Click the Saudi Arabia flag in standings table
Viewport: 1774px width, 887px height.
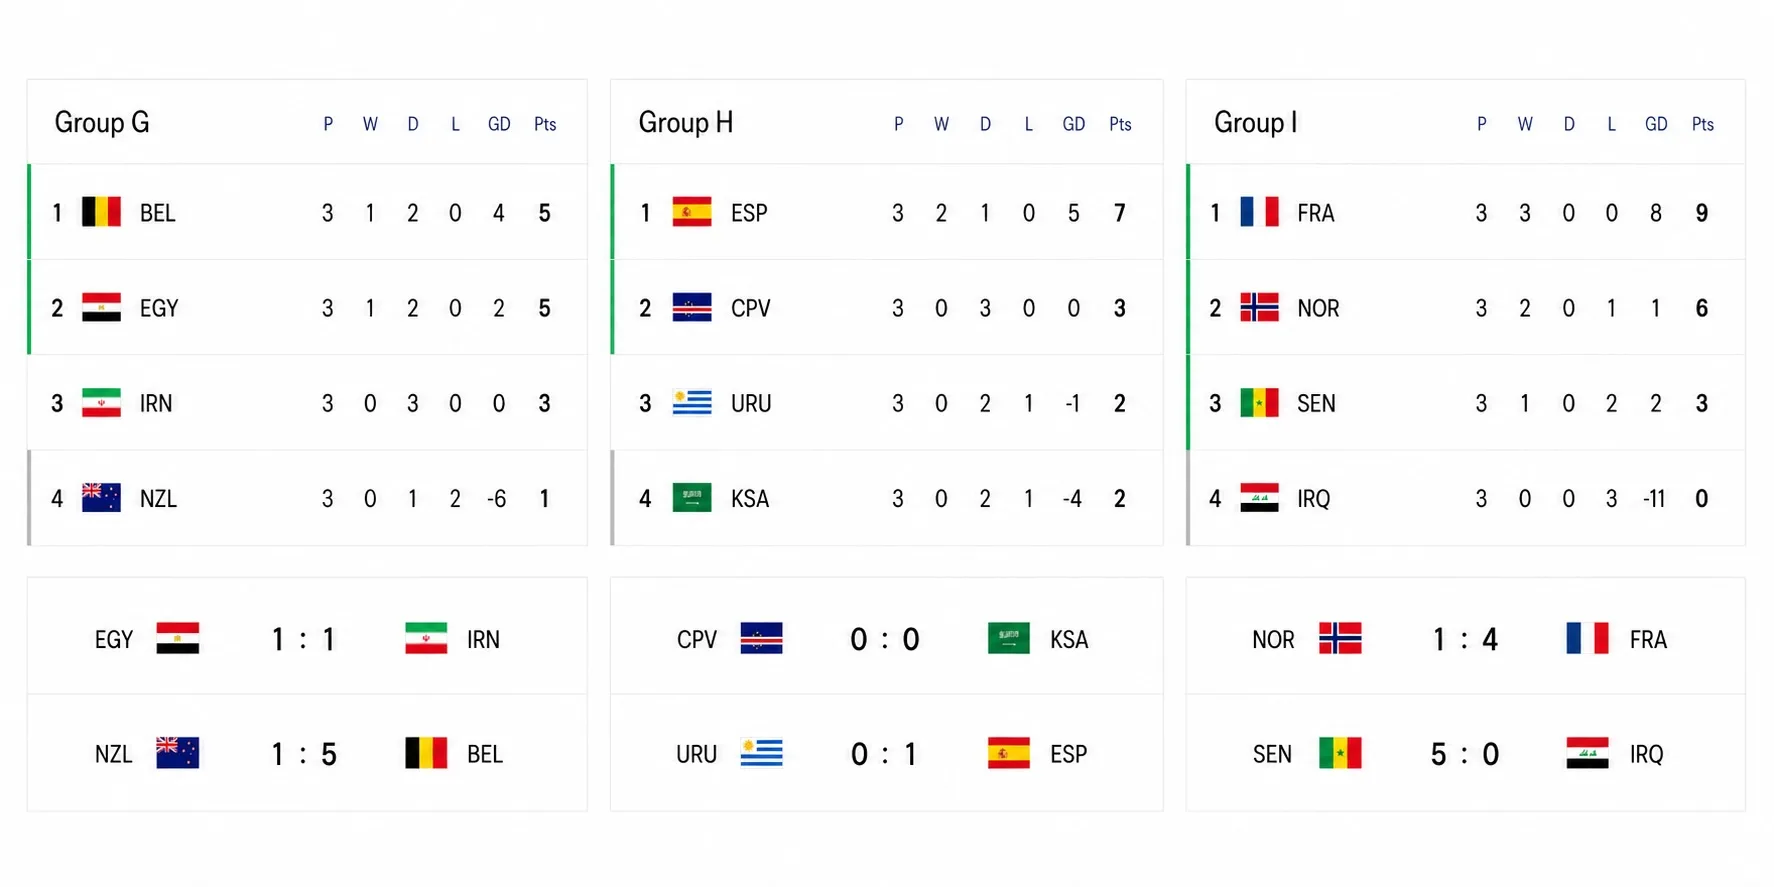(692, 497)
